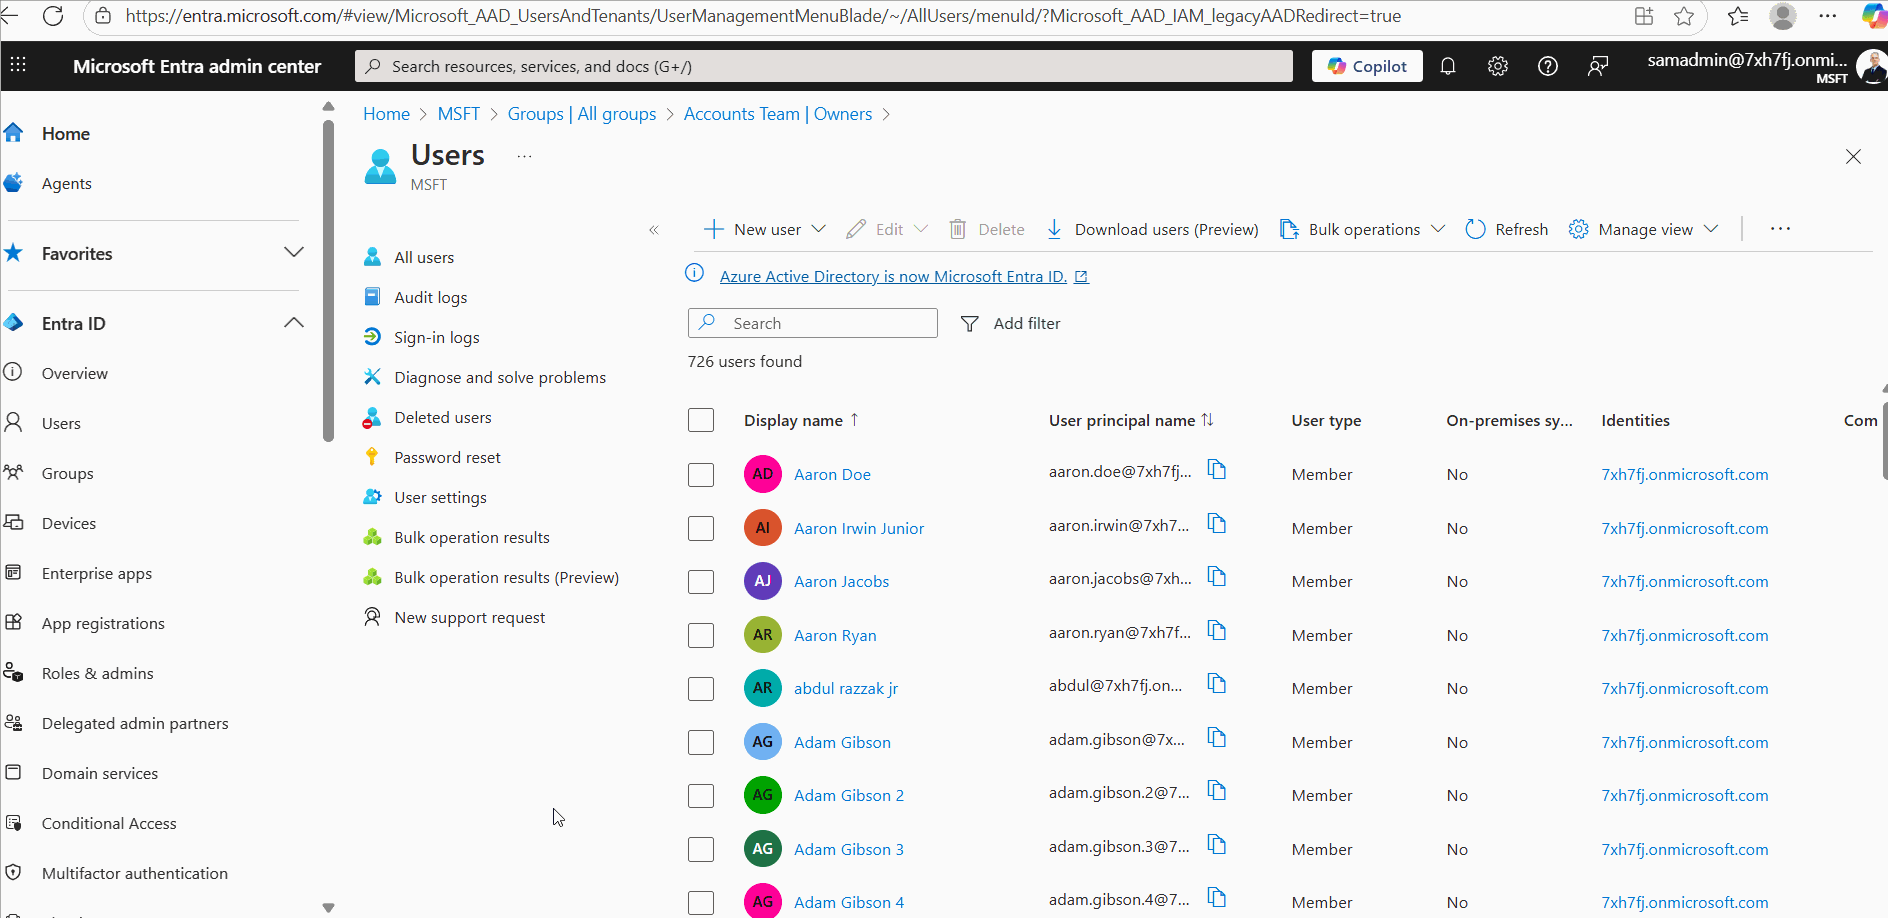Open the settings gear in top bar

tap(1497, 65)
